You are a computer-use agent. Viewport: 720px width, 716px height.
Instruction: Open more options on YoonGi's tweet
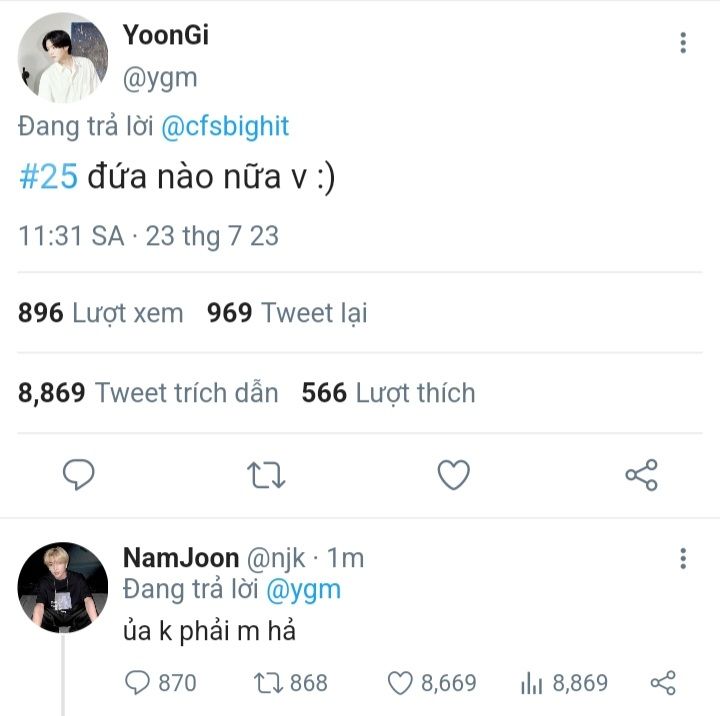pyautogui.click(x=683, y=42)
